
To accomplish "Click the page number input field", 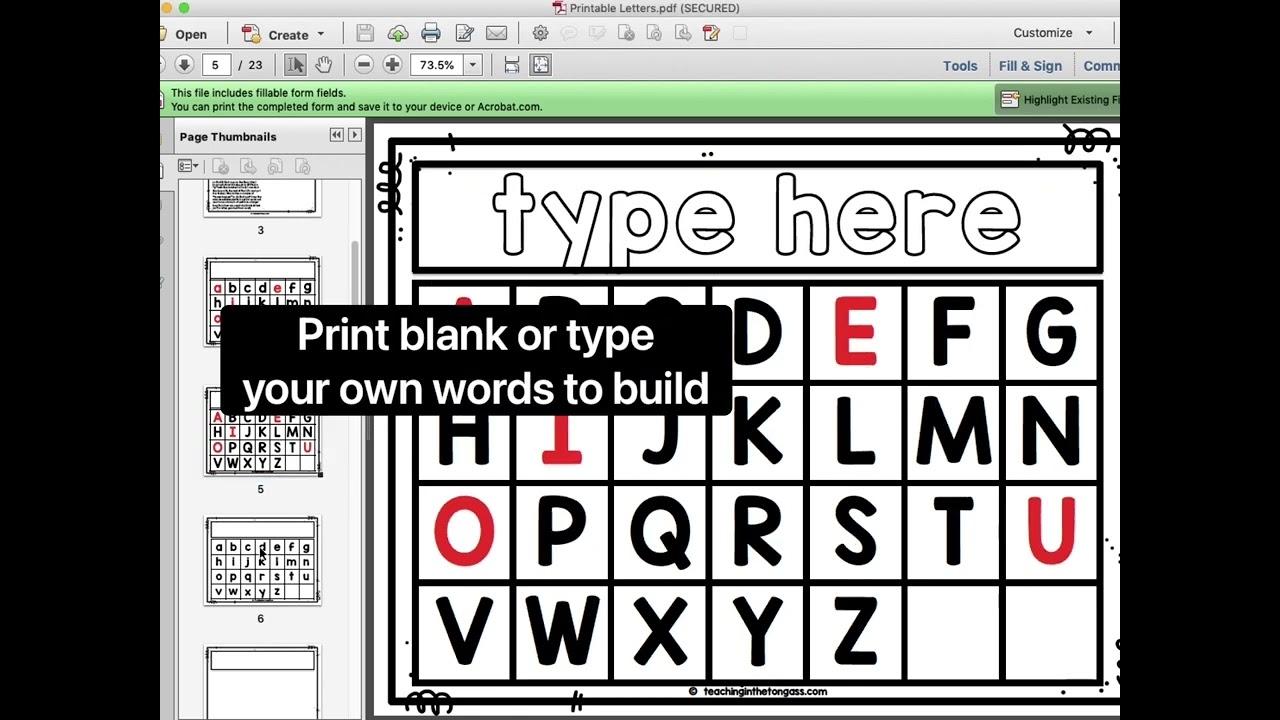I will click(215, 65).
